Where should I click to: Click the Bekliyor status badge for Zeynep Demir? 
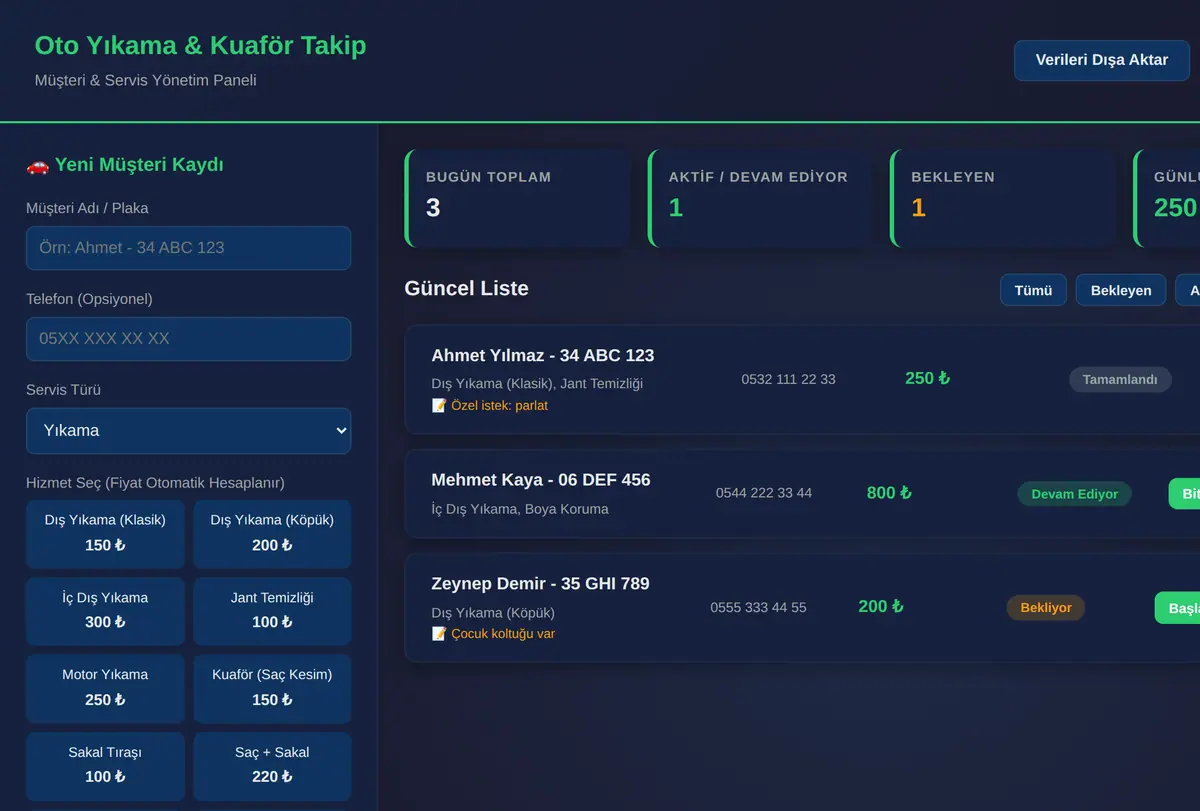click(1046, 608)
